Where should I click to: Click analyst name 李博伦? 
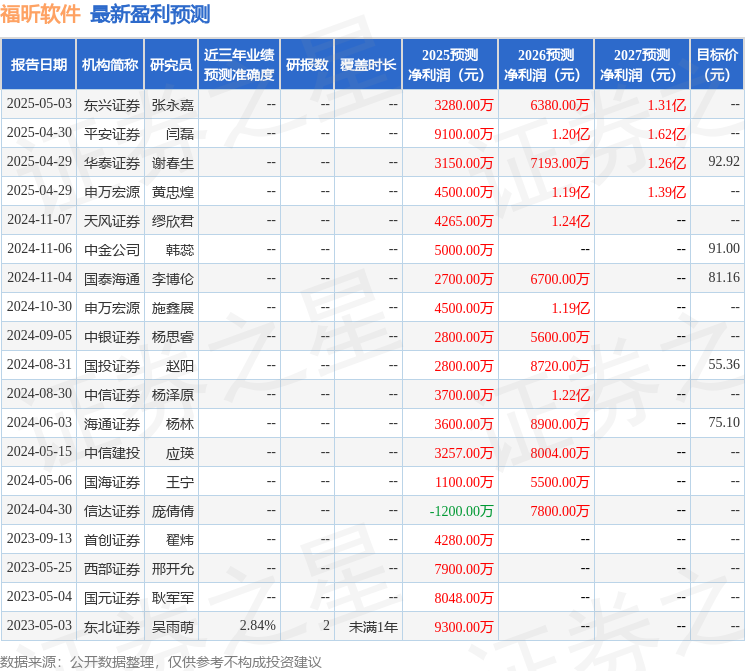click(x=173, y=279)
